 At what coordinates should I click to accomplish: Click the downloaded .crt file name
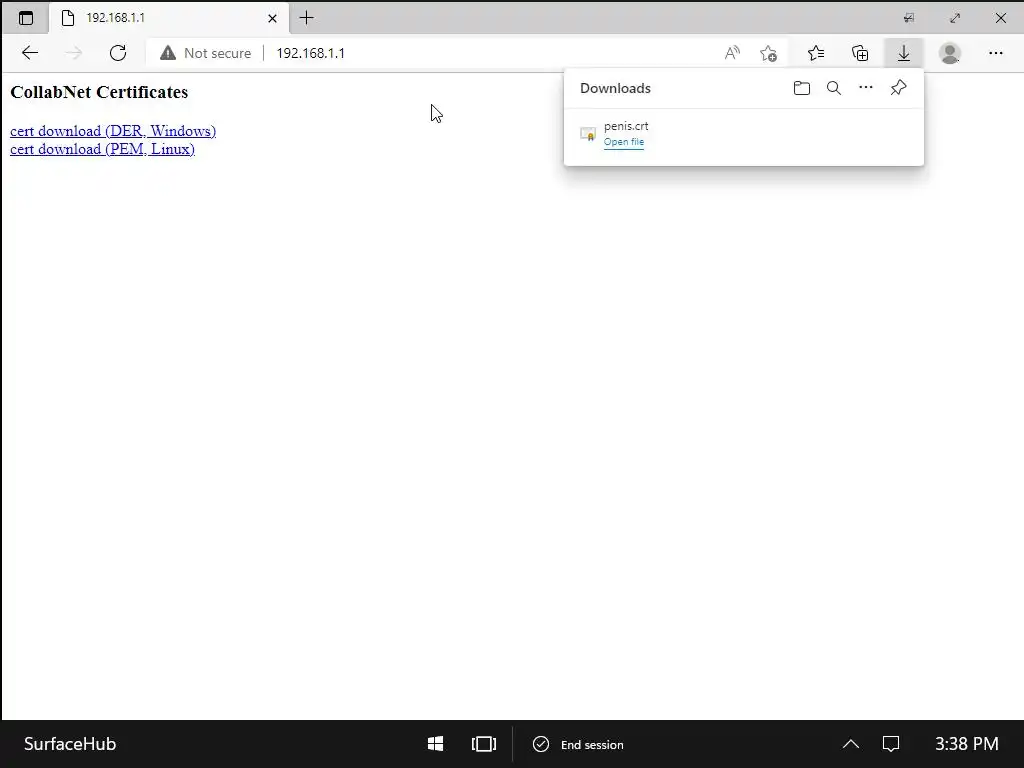(626, 126)
